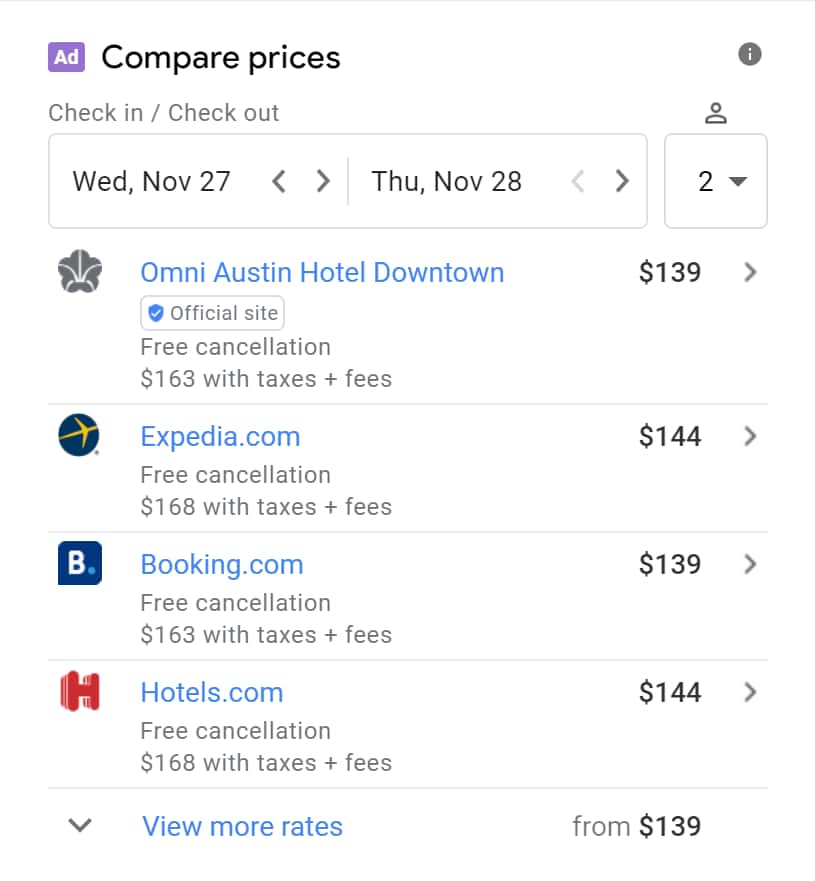
Task: Open Expedia.com rate details arrow
Action: click(751, 436)
